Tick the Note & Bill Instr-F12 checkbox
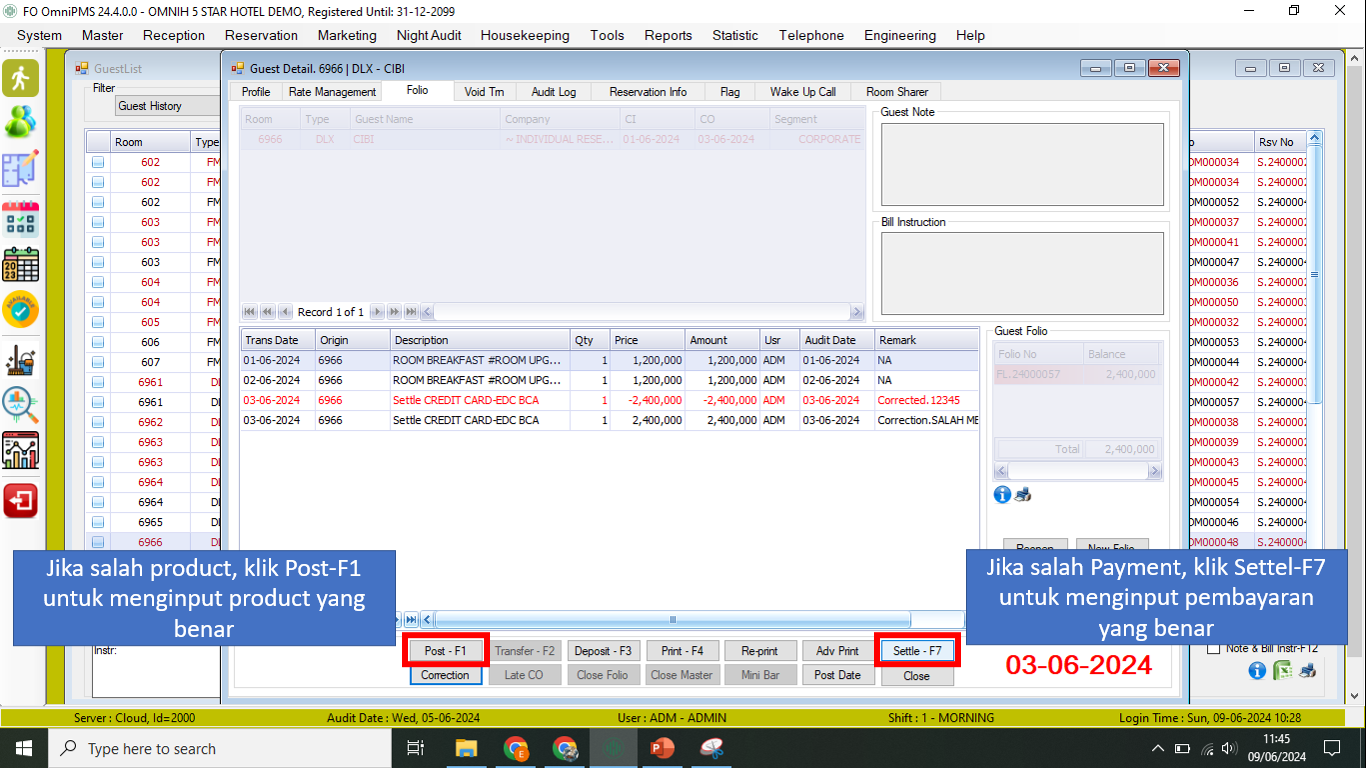Image resolution: width=1366 pixels, height=768 pixels. pos(1213,648)
